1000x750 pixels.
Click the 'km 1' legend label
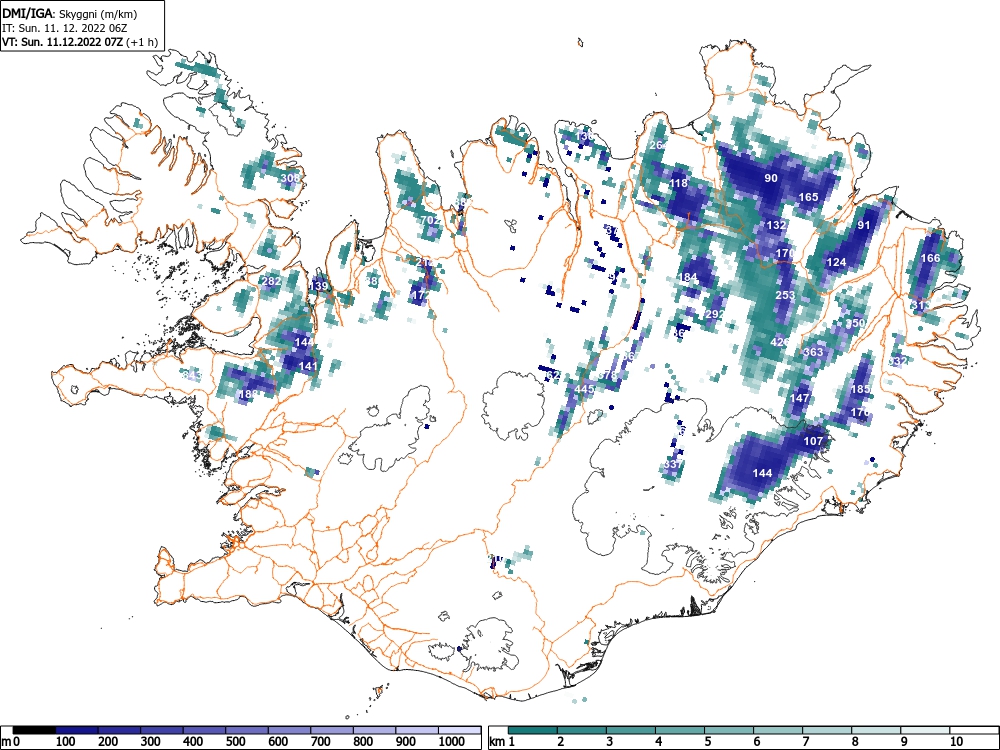(x=503, y=742)
